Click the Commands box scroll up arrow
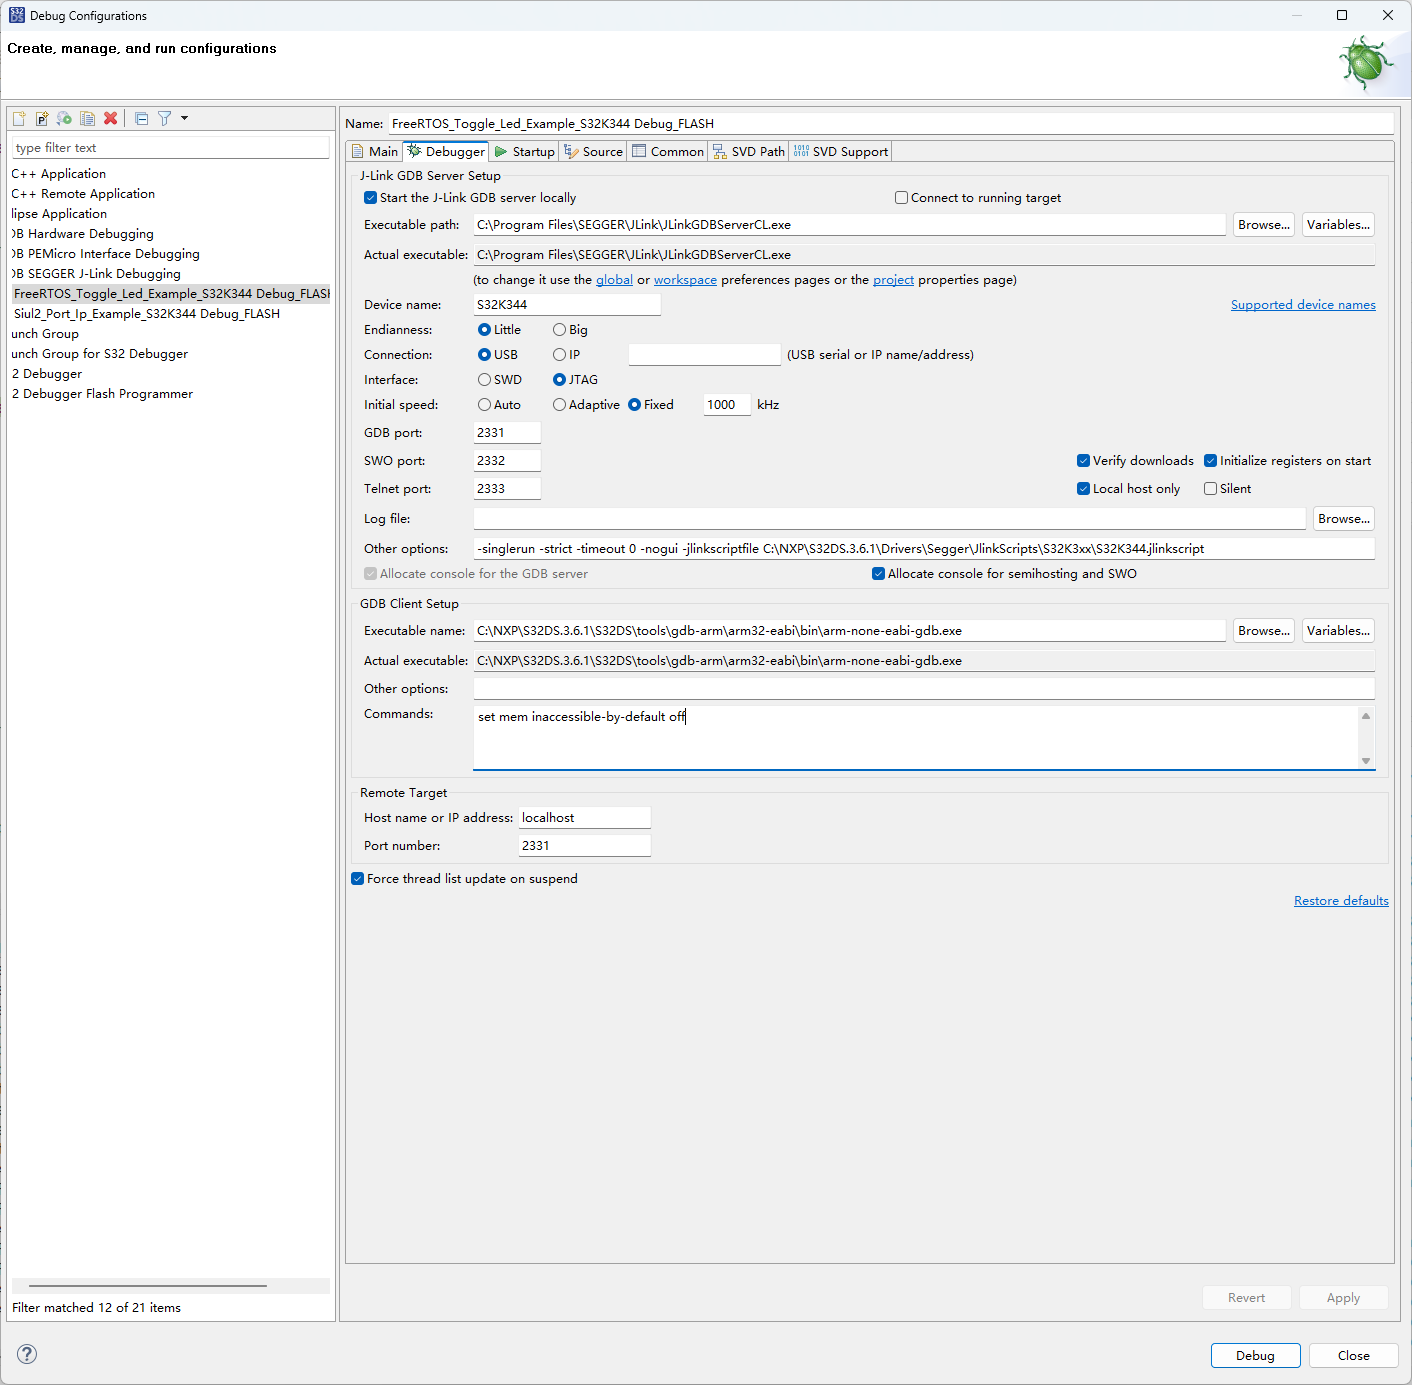The image size is (1412, 1385). pyautogui.click(x=1366, y=716)
